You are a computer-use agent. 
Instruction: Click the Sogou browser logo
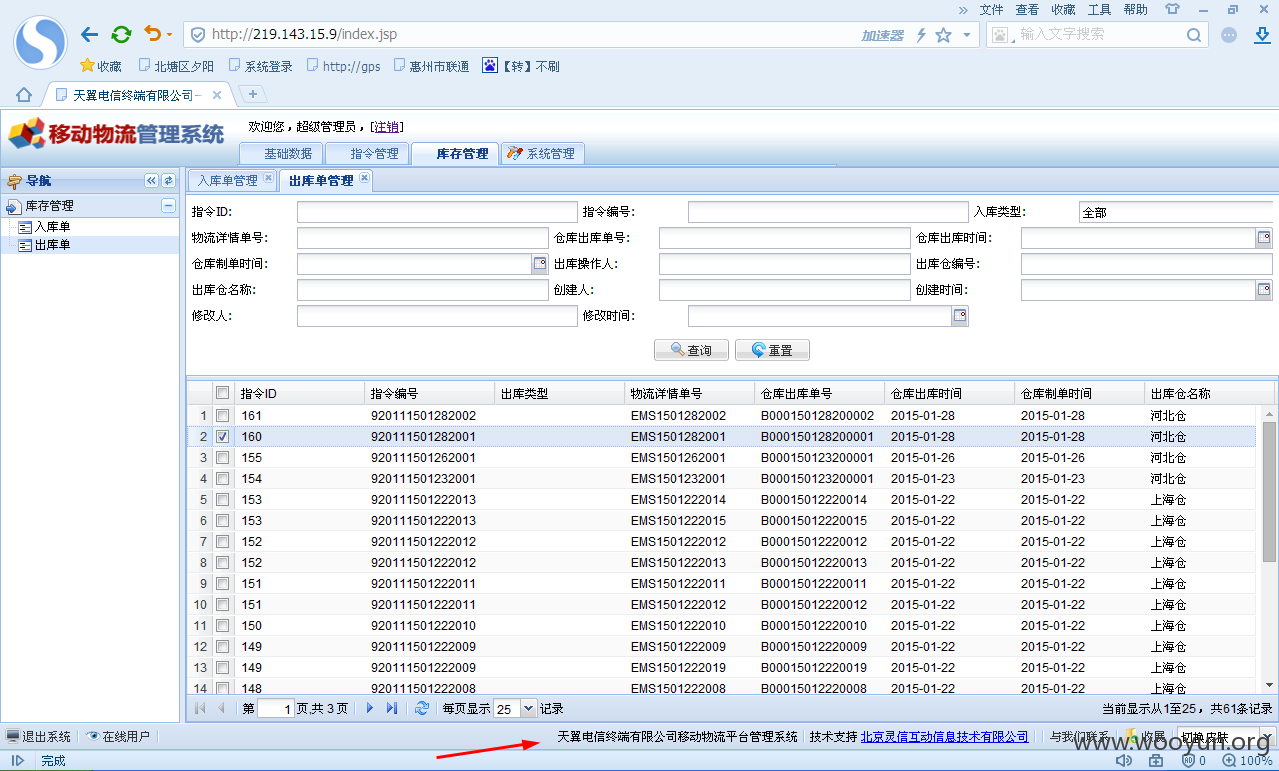[40, 42]
